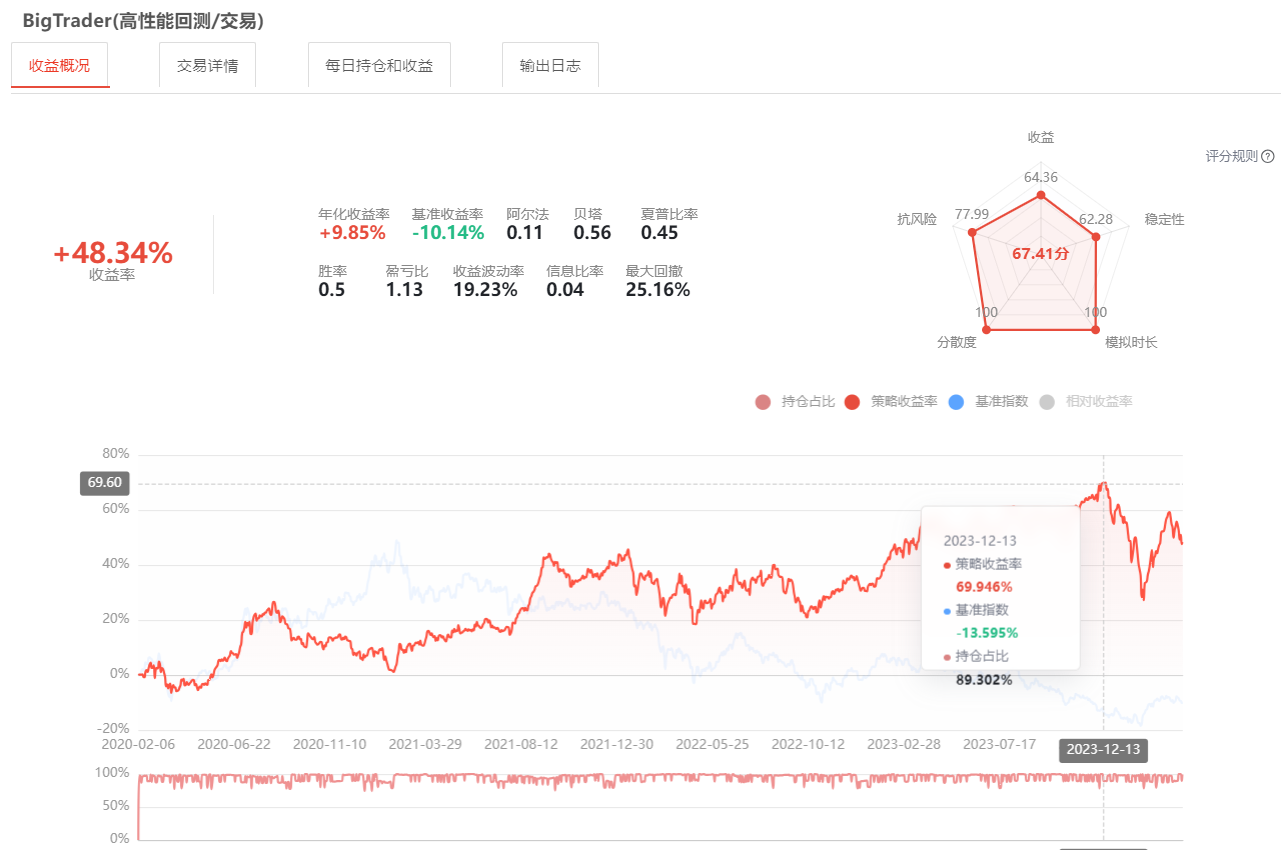This screenshot has height=850, width=1281.
Task: Click the 2023-12-13 date marker on x-axis
Action: (x=1103, y=750)
